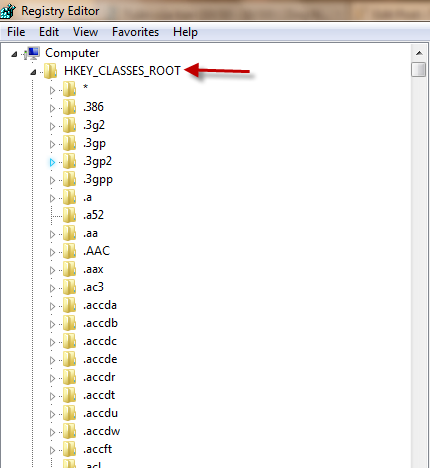Select the .accdb key label
The height and width of the screenshot is (468, 430).
pos(100,323)
